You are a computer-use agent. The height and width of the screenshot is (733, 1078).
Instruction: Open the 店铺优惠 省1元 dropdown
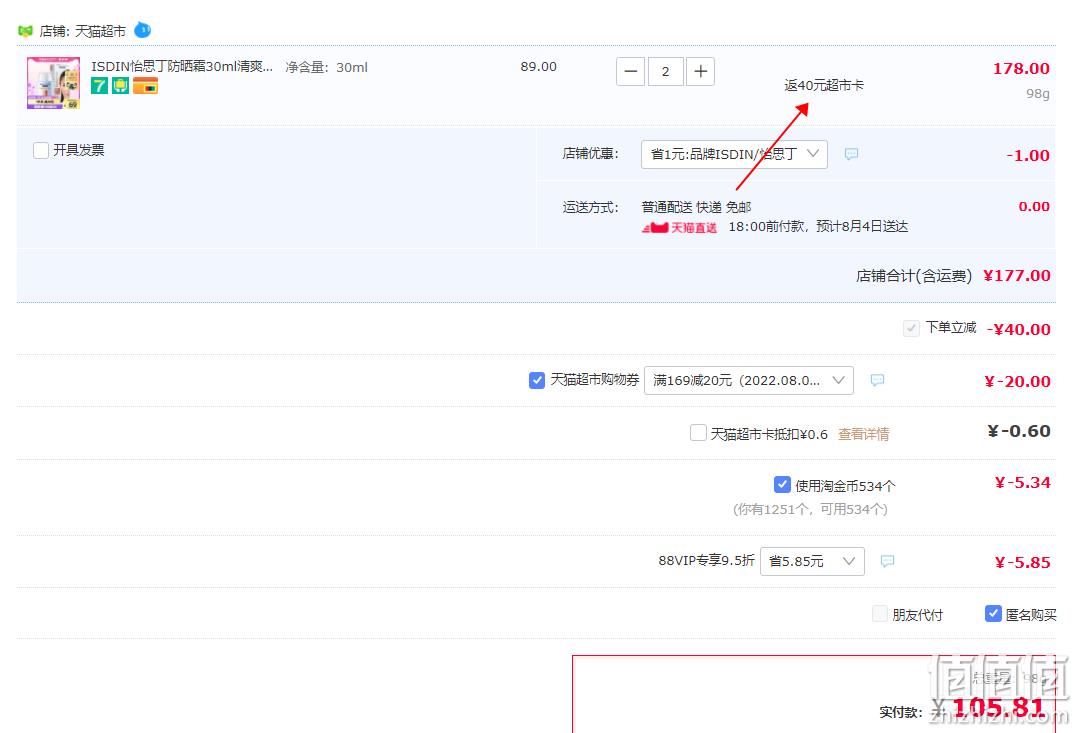pyautogui.click(x=734, y=154)
